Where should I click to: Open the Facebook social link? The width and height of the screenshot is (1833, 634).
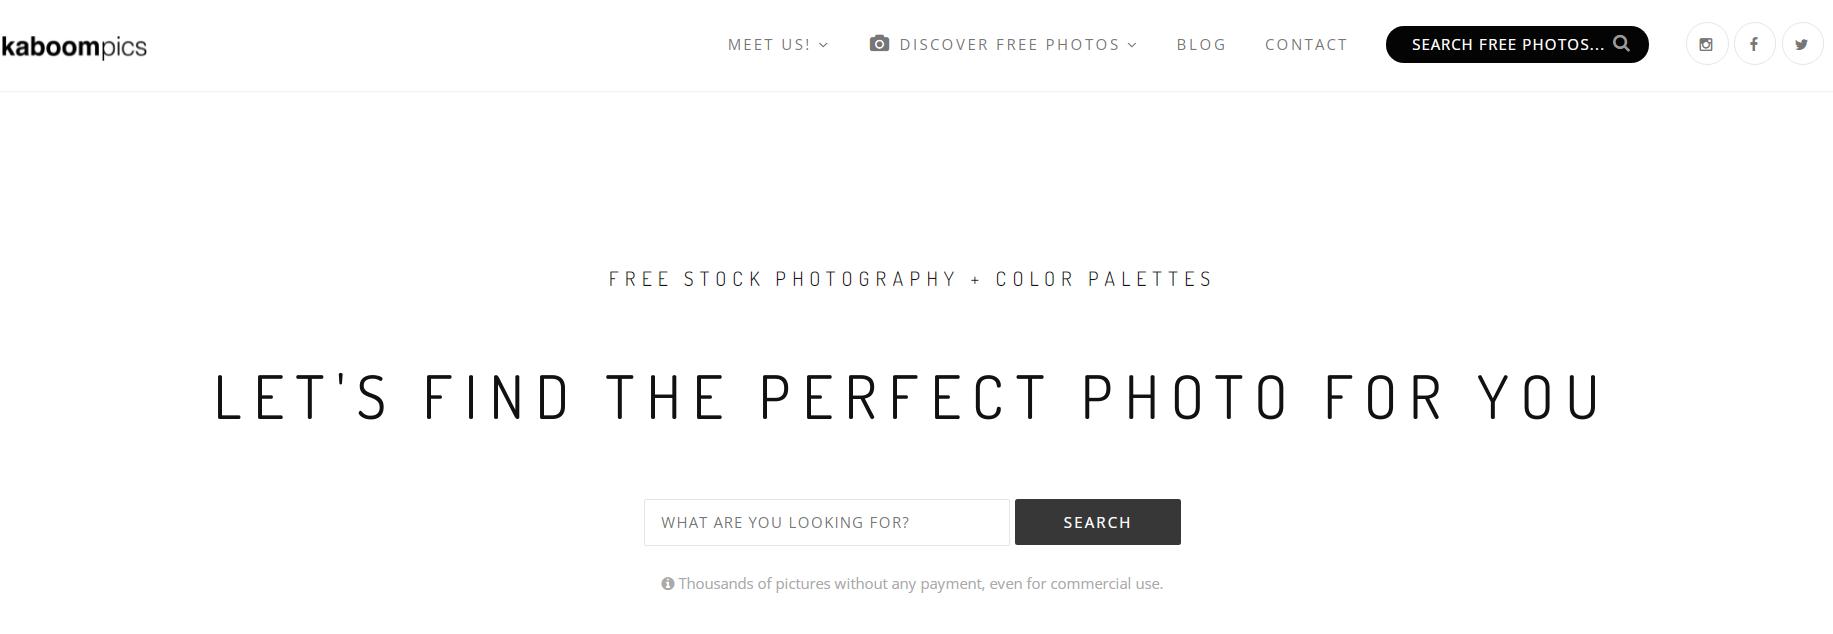(1754, 45)
